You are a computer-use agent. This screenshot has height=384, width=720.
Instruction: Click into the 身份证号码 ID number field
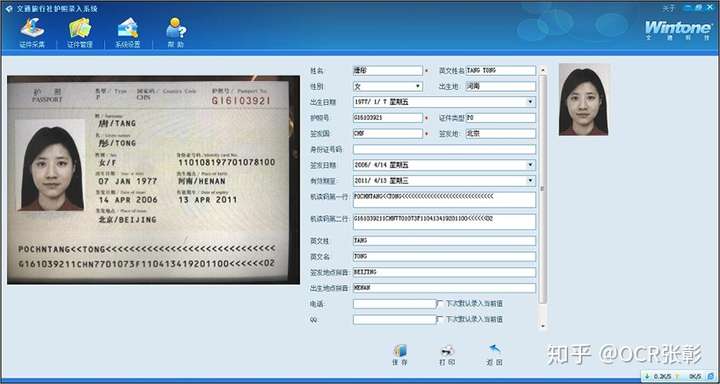point(444,149)
